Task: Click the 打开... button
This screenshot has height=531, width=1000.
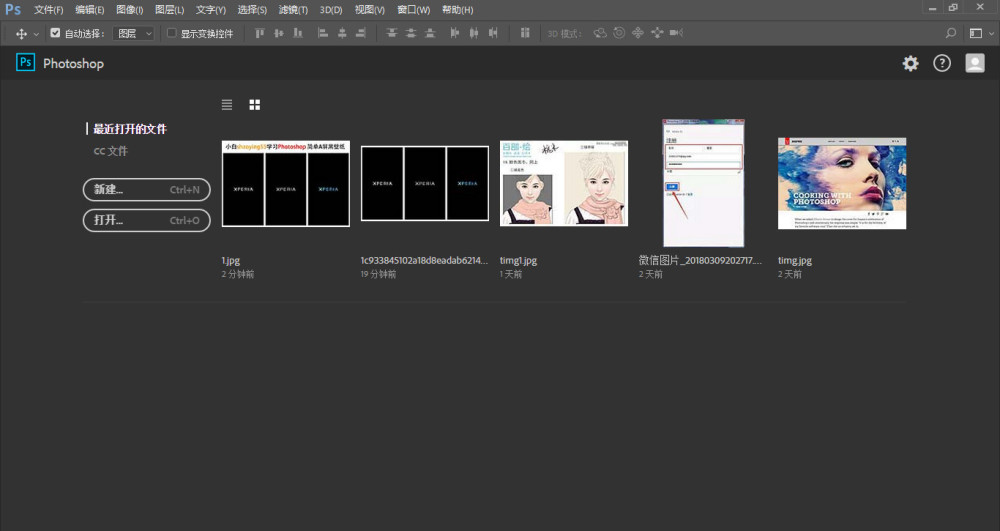Action: (146, 220)
